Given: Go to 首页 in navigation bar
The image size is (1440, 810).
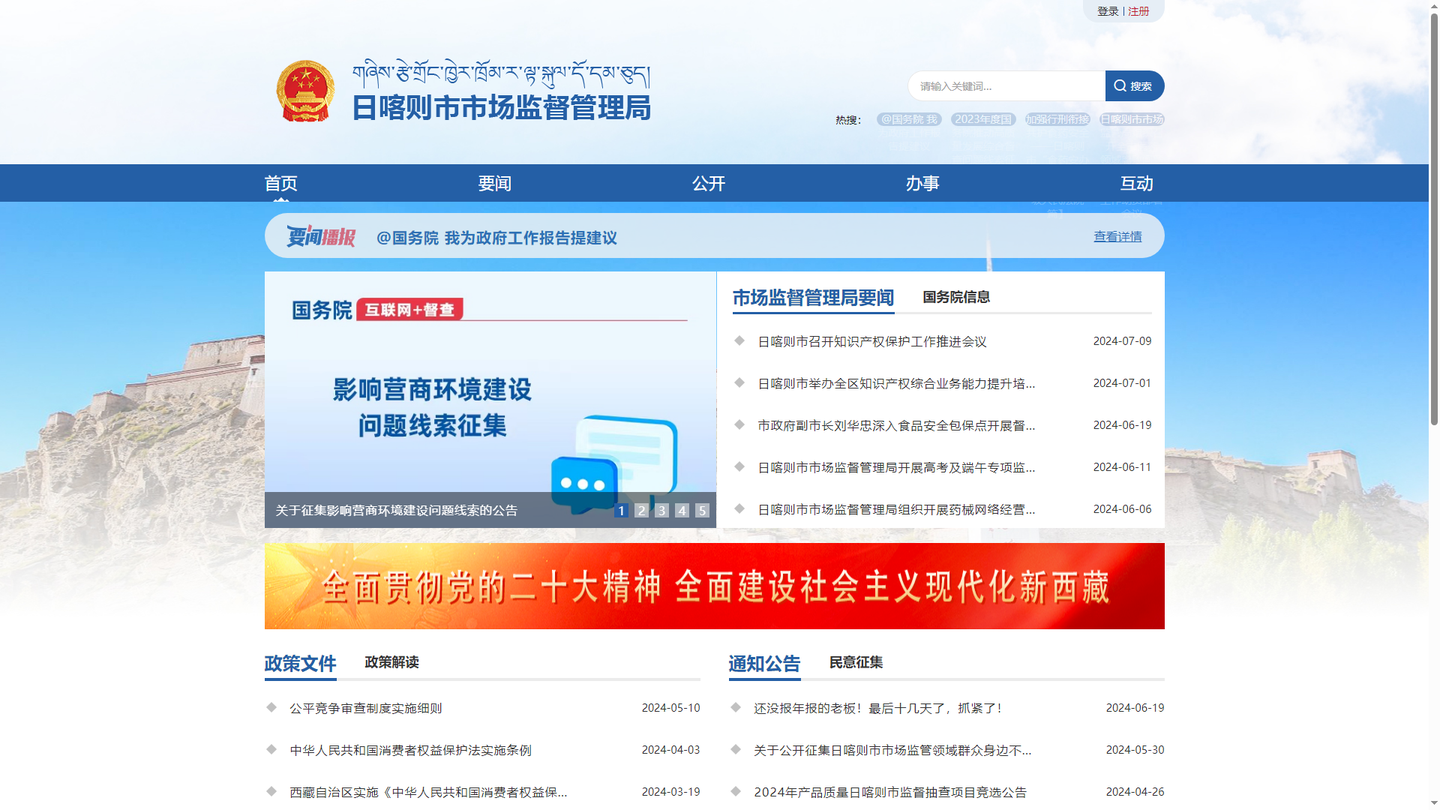Looking at the screenshot, I should pyautogui.click(x=281, y=183).
